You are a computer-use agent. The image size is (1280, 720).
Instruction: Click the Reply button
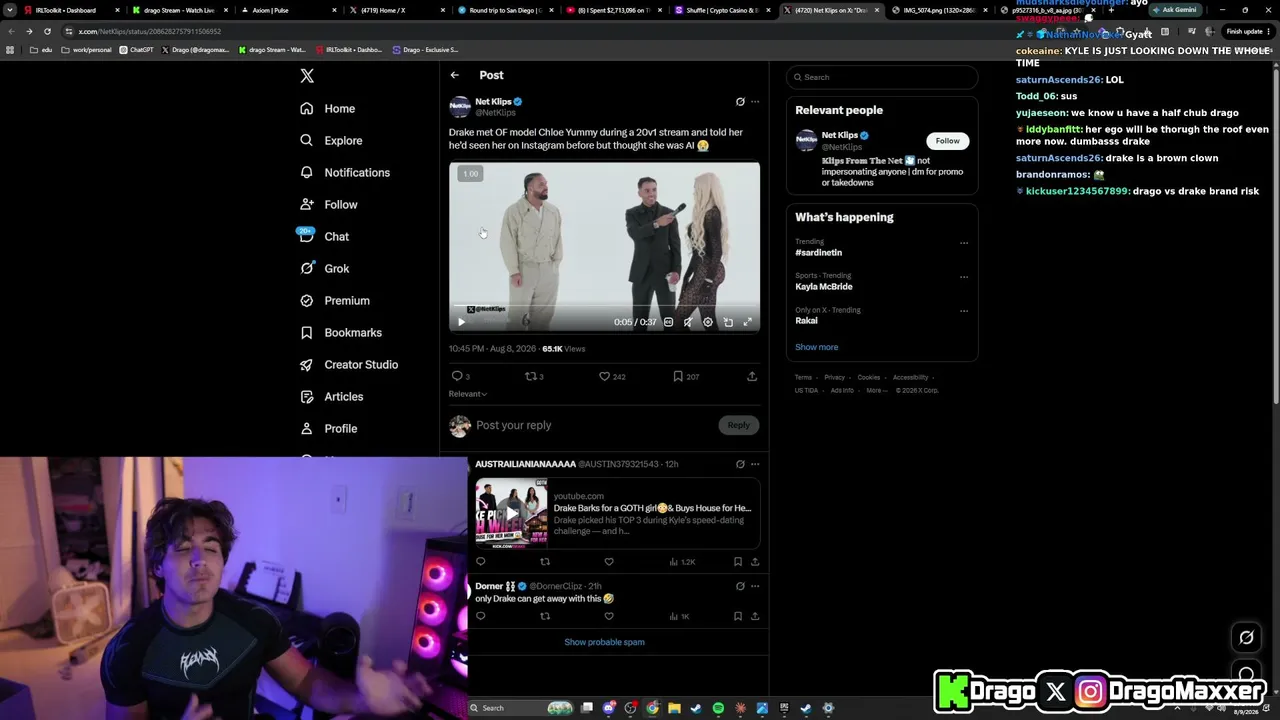point(738,425)
